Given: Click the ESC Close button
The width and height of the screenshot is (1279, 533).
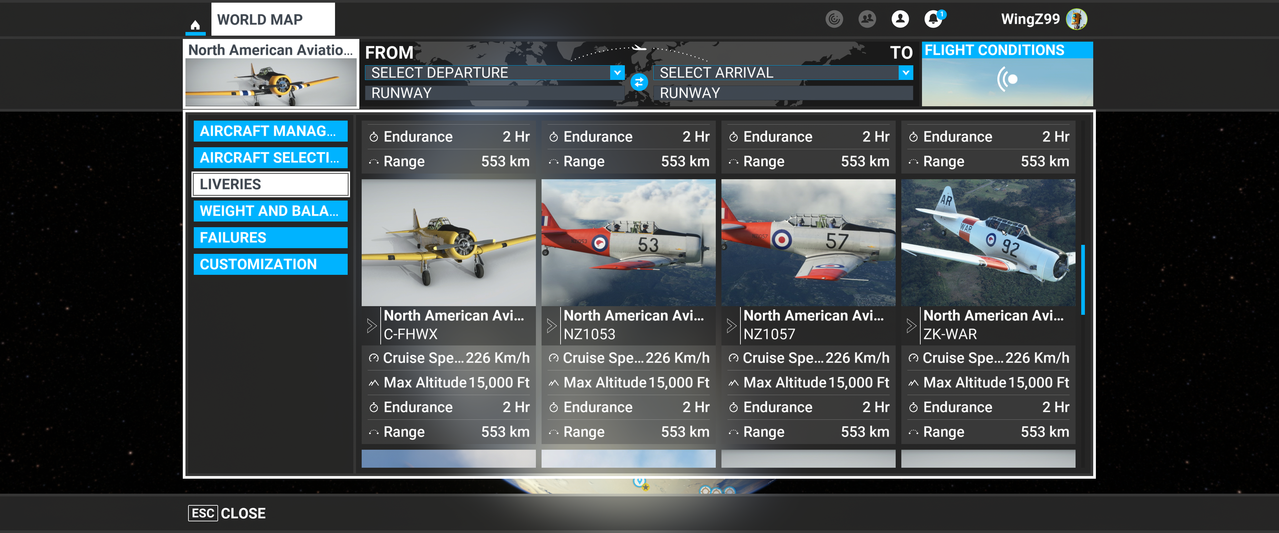Looking at the screenshot, I should coord(227,513).
